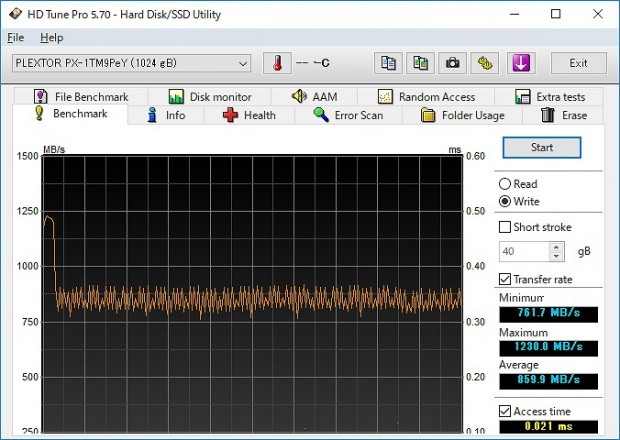Open options with the tools icon
Viewport: 620px width, 440px height.
point(485,63)
